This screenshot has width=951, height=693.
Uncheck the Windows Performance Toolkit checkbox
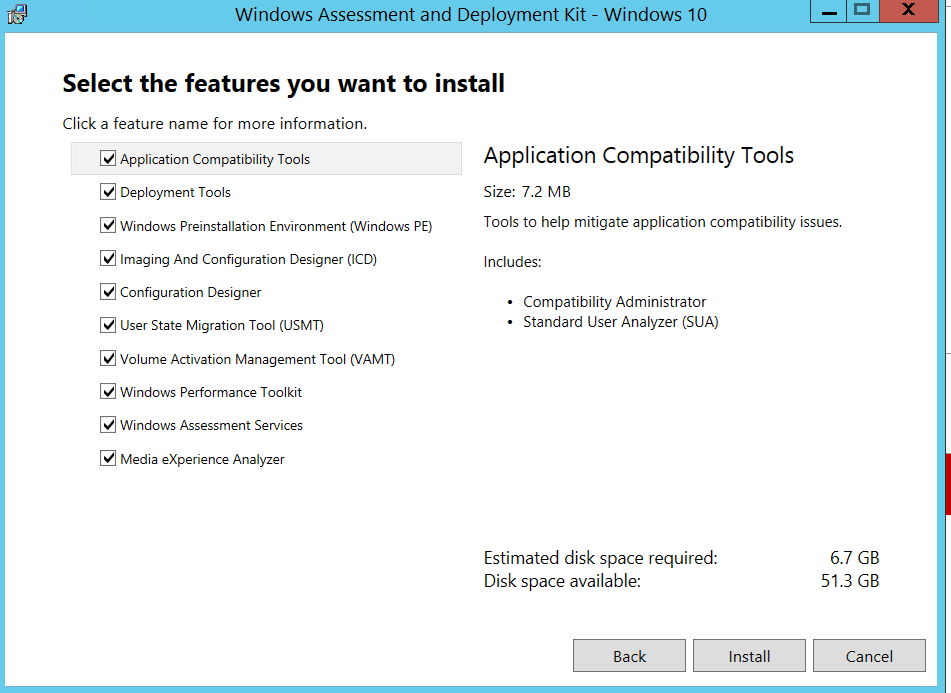click(108, 391)
